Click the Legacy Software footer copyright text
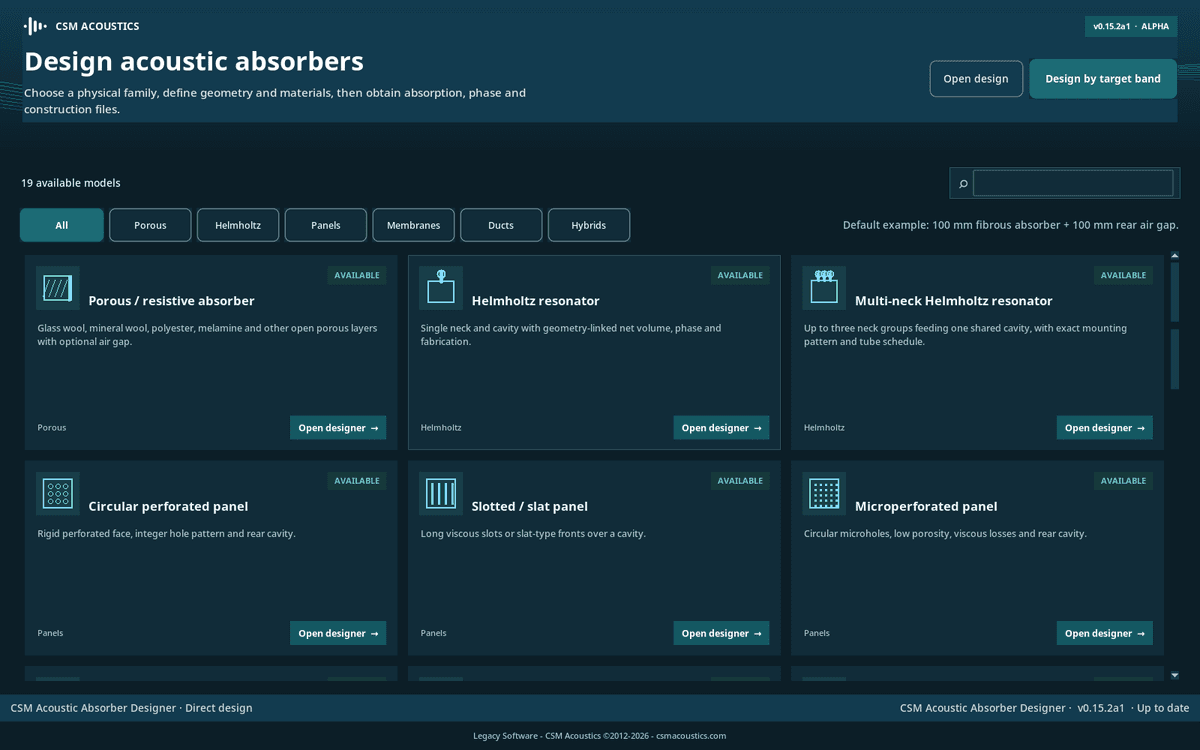Image resolution: width=1200 pixels, height=750 pixels. pyautogui.click(x=600, y=736)
